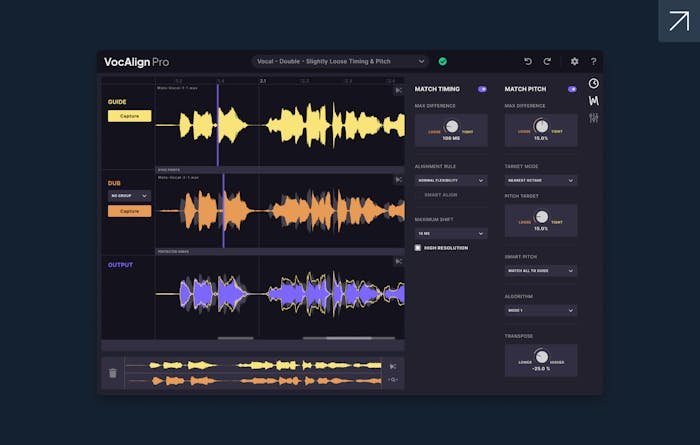Click the Pitch Max Difference knob
Screen dimensions: 700x445
click(542, 126)
